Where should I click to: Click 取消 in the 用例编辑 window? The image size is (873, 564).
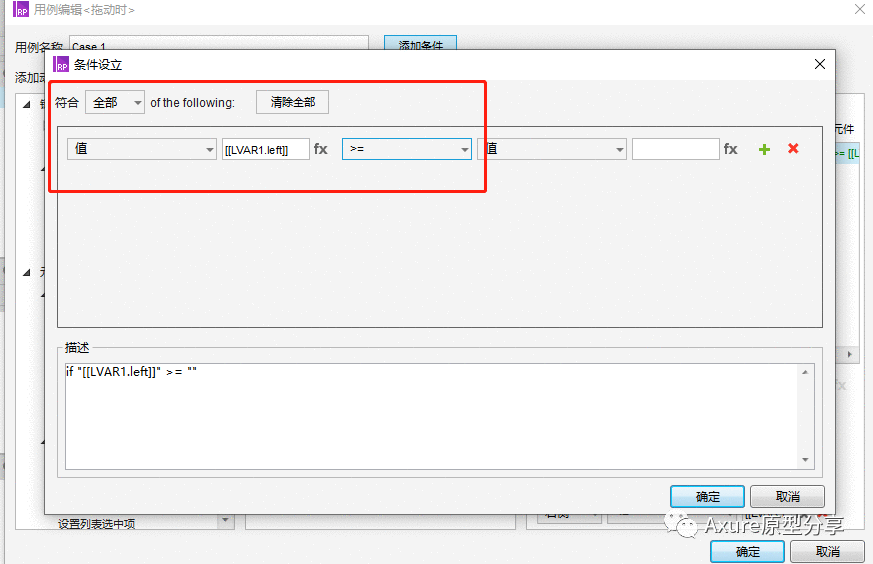[x=827, y=551]
